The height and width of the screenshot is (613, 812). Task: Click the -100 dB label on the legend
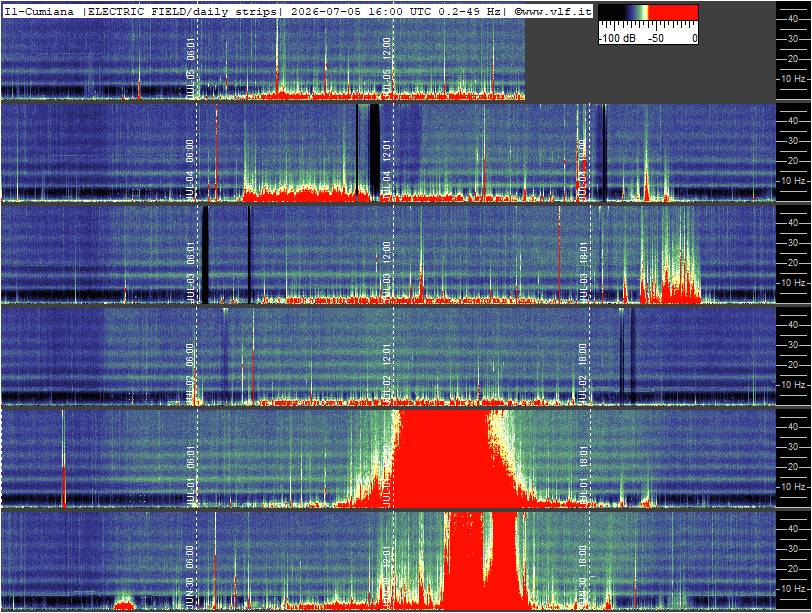(617, 38)
